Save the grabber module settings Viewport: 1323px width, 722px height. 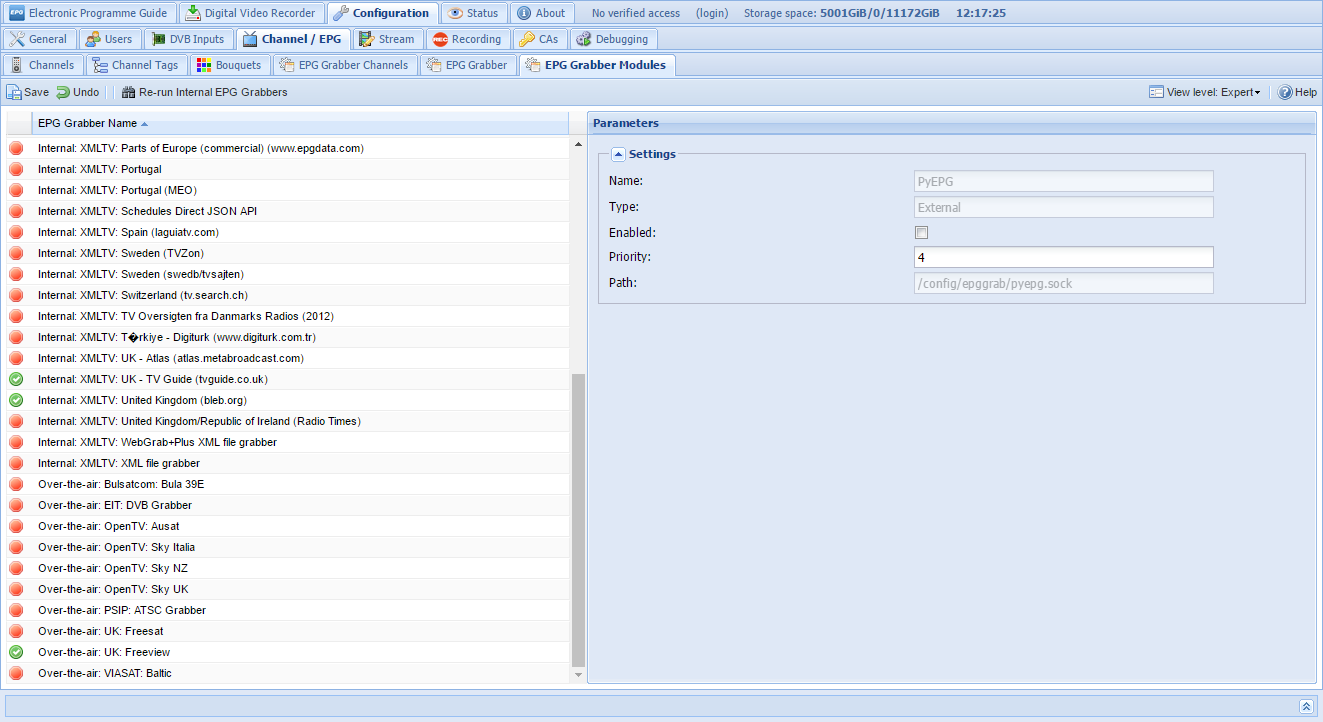(28, 92)
